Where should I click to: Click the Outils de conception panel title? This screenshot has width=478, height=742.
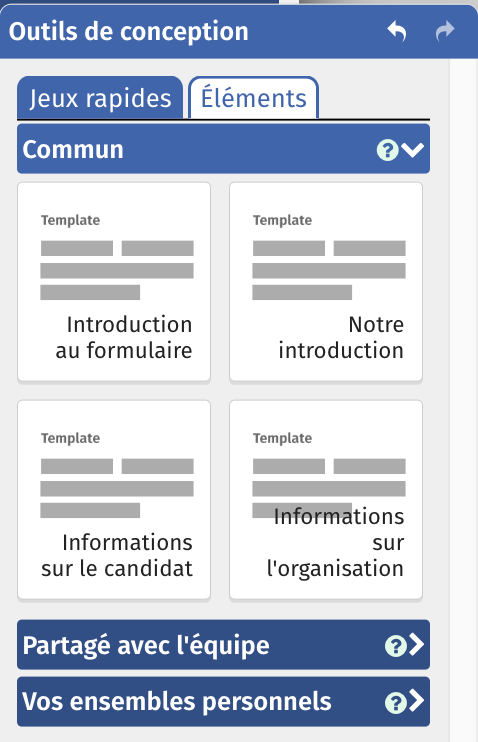click(x=128, y=32)
